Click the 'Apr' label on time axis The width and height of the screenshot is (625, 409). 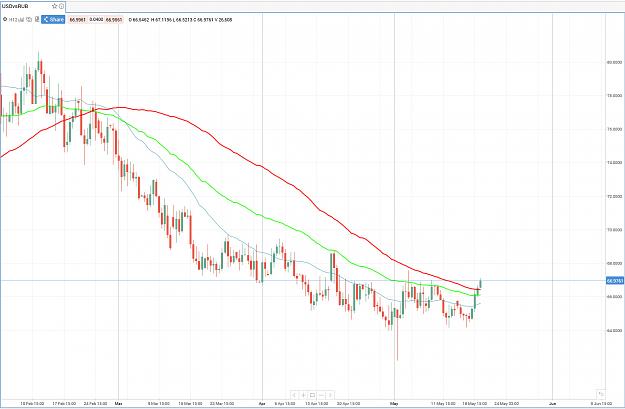point(262,404)
